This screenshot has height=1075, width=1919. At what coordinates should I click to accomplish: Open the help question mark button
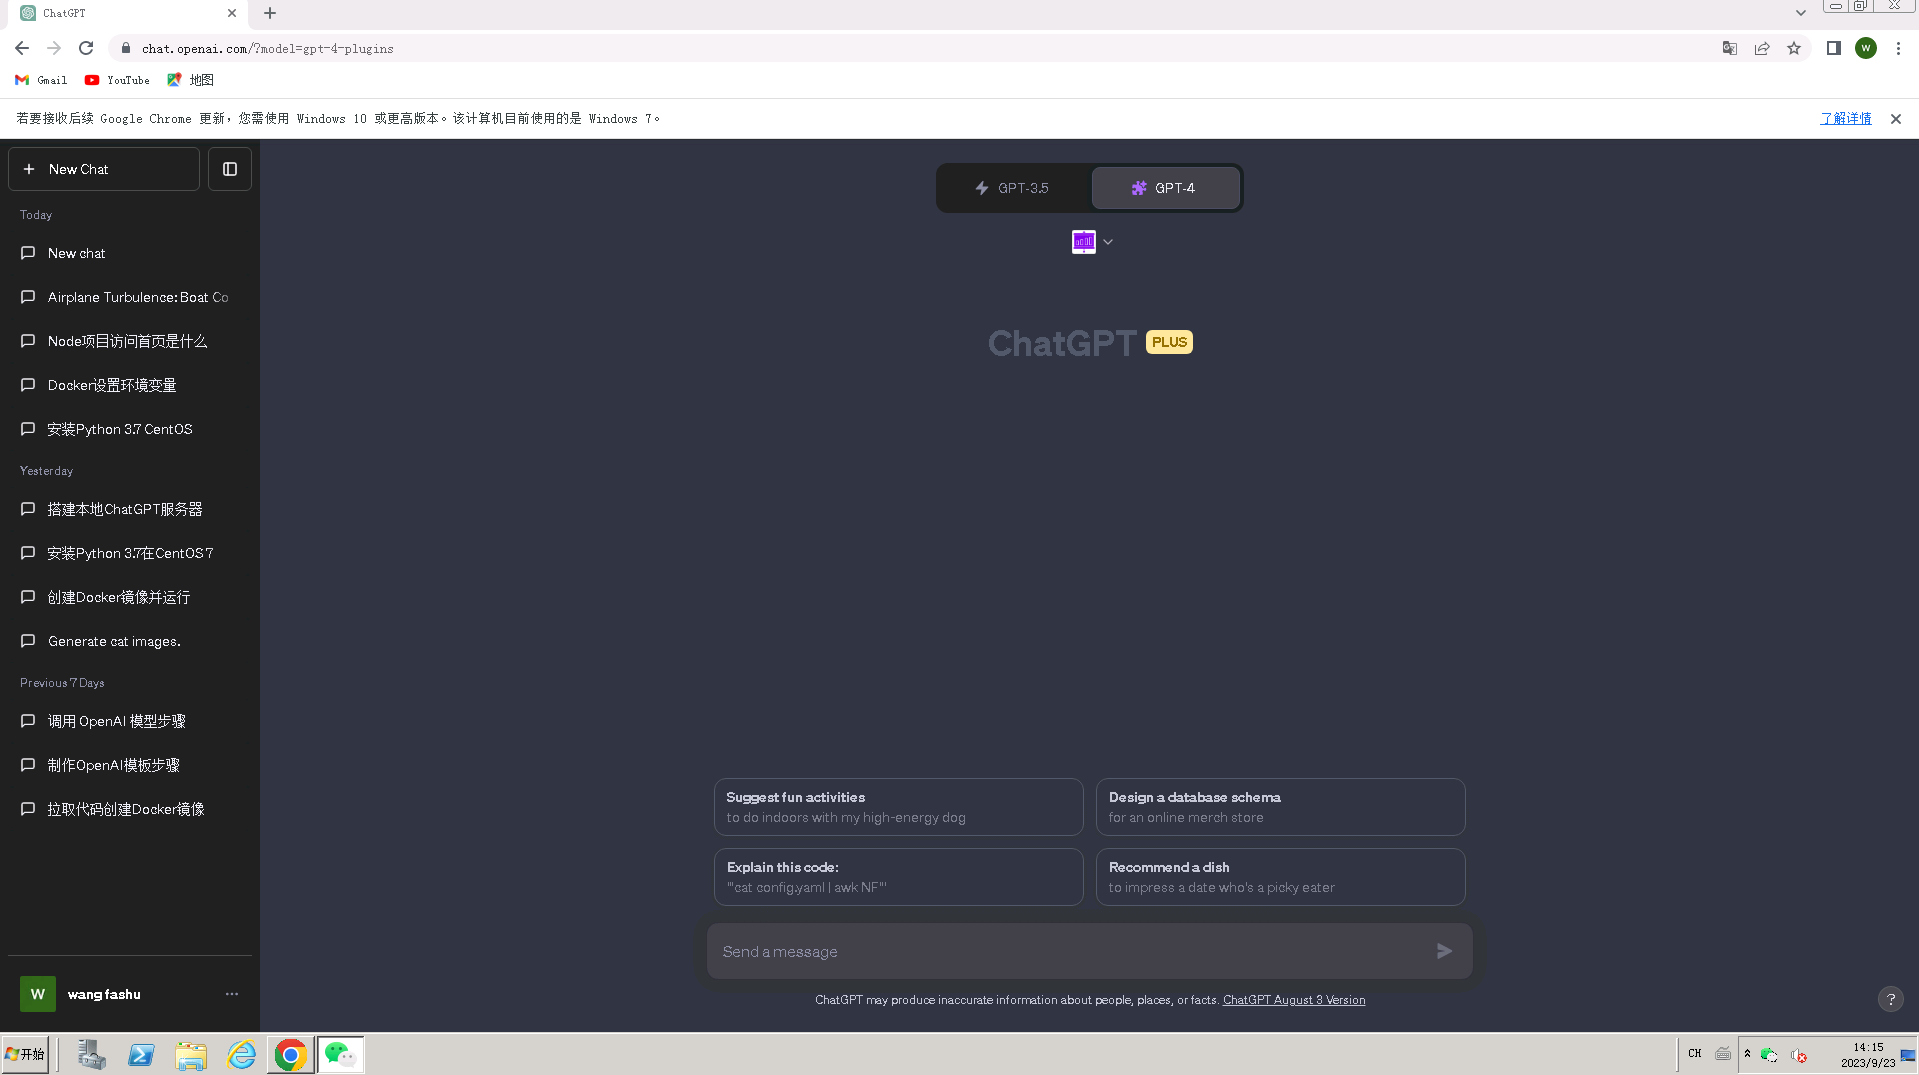pos(1890,999)
